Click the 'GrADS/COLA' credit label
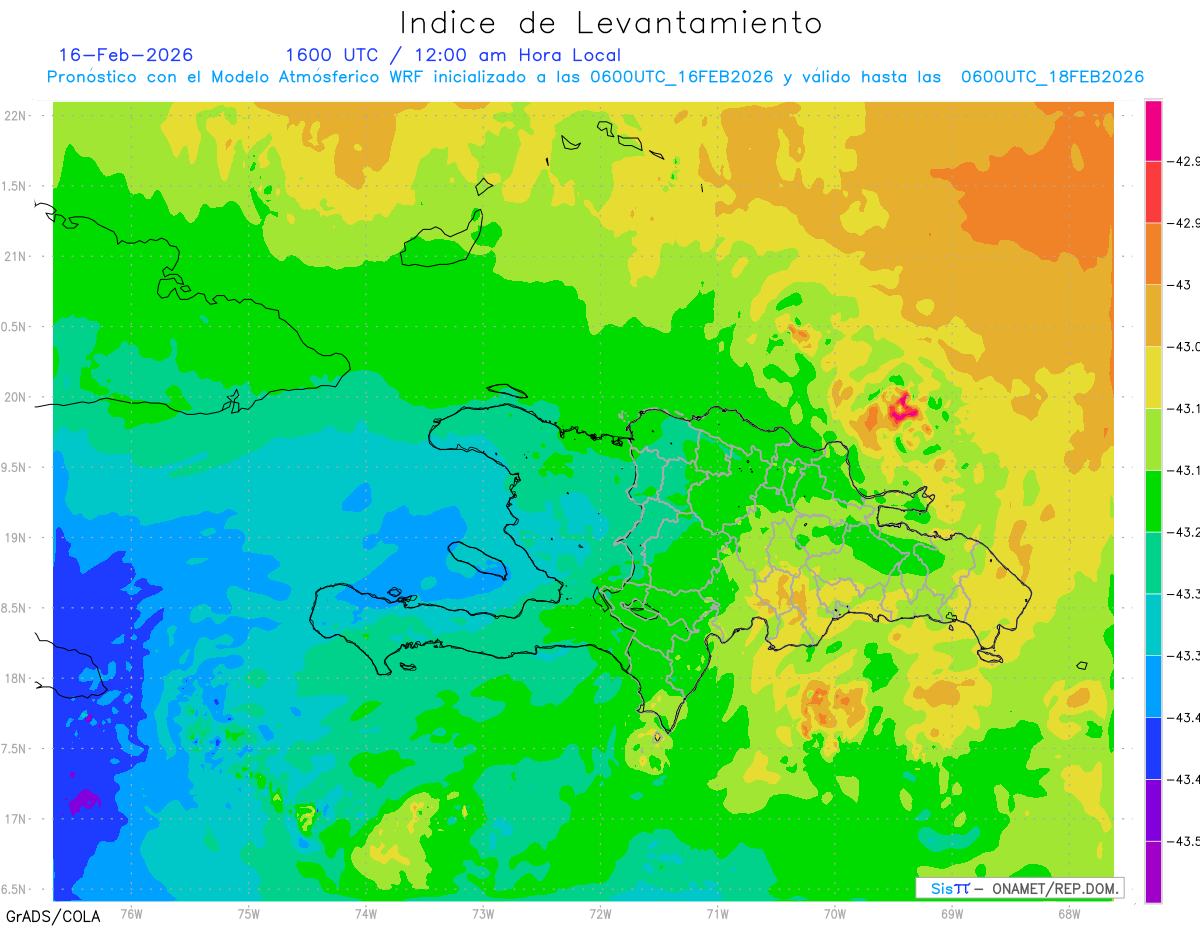The image size is (1200, 927). [53, 916]
